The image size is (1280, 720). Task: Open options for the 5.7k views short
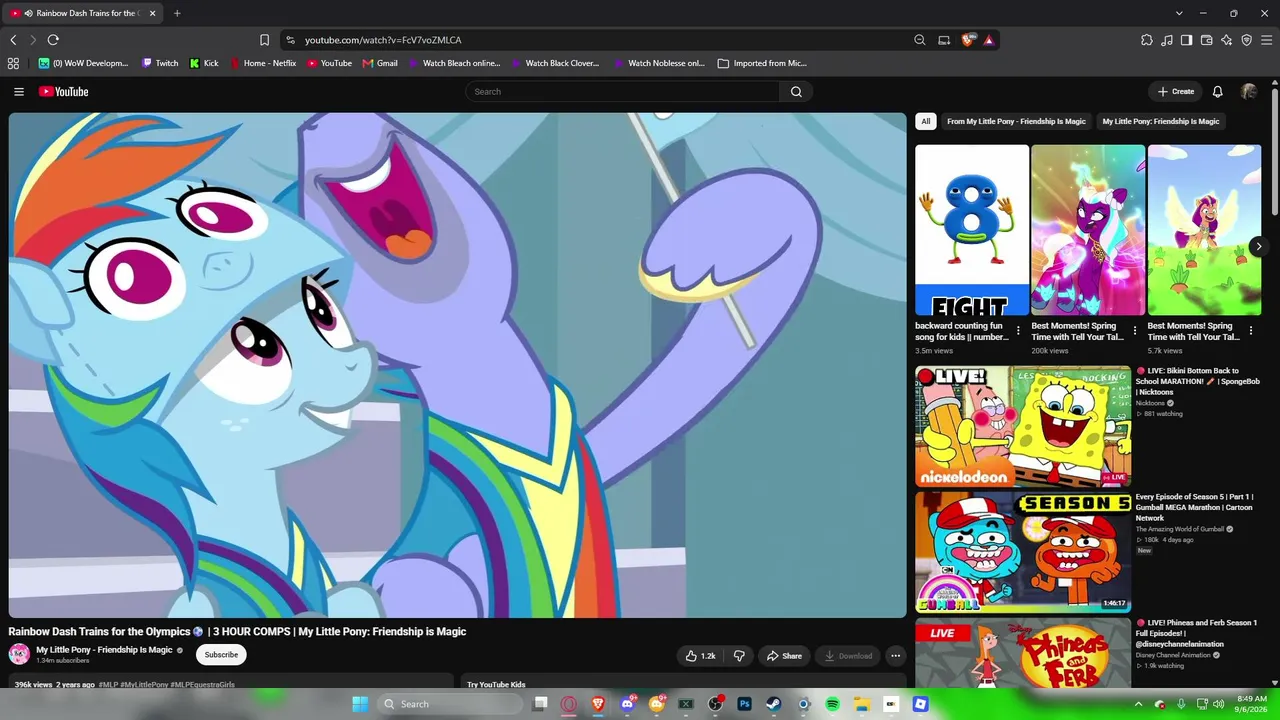tap(1250, 330)
